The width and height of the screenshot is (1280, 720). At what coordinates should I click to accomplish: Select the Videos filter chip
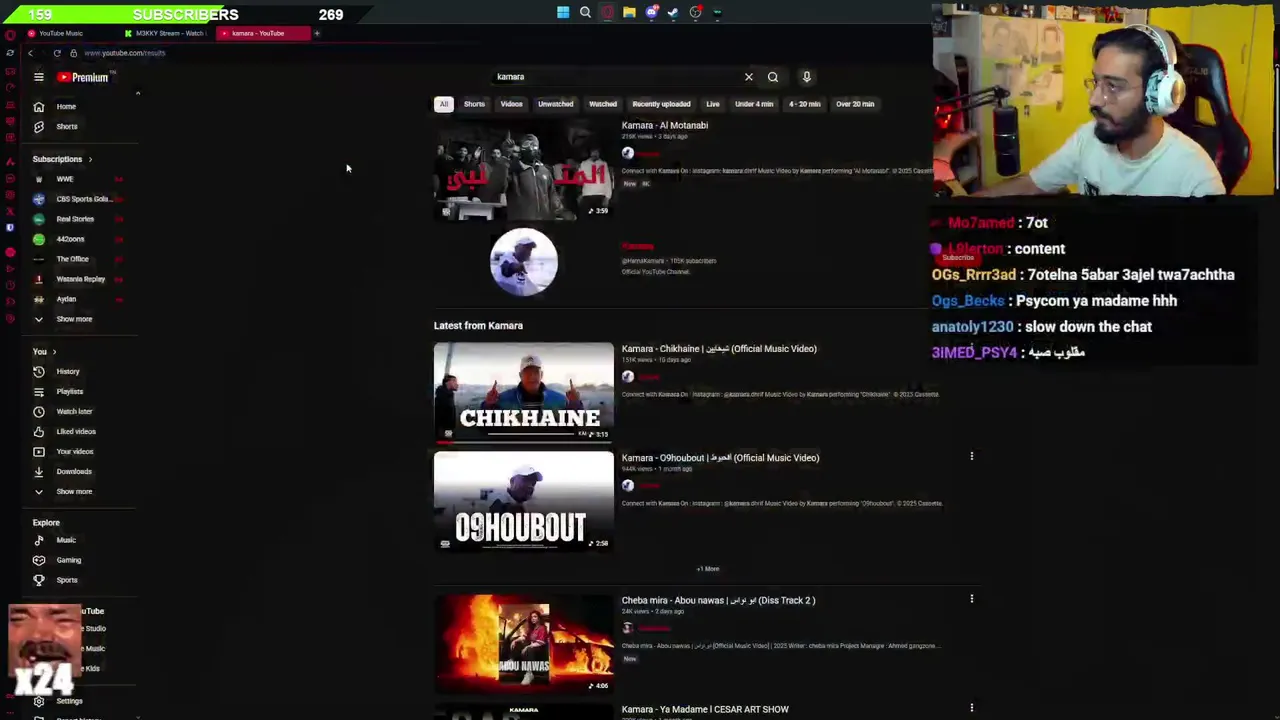tap(511, 104)
